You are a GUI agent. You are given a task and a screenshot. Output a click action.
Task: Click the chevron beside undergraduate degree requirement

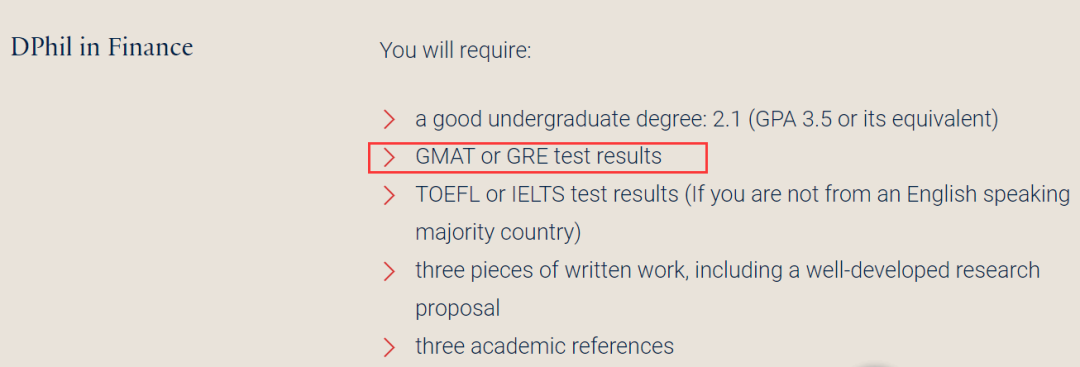tap(389, 119)
